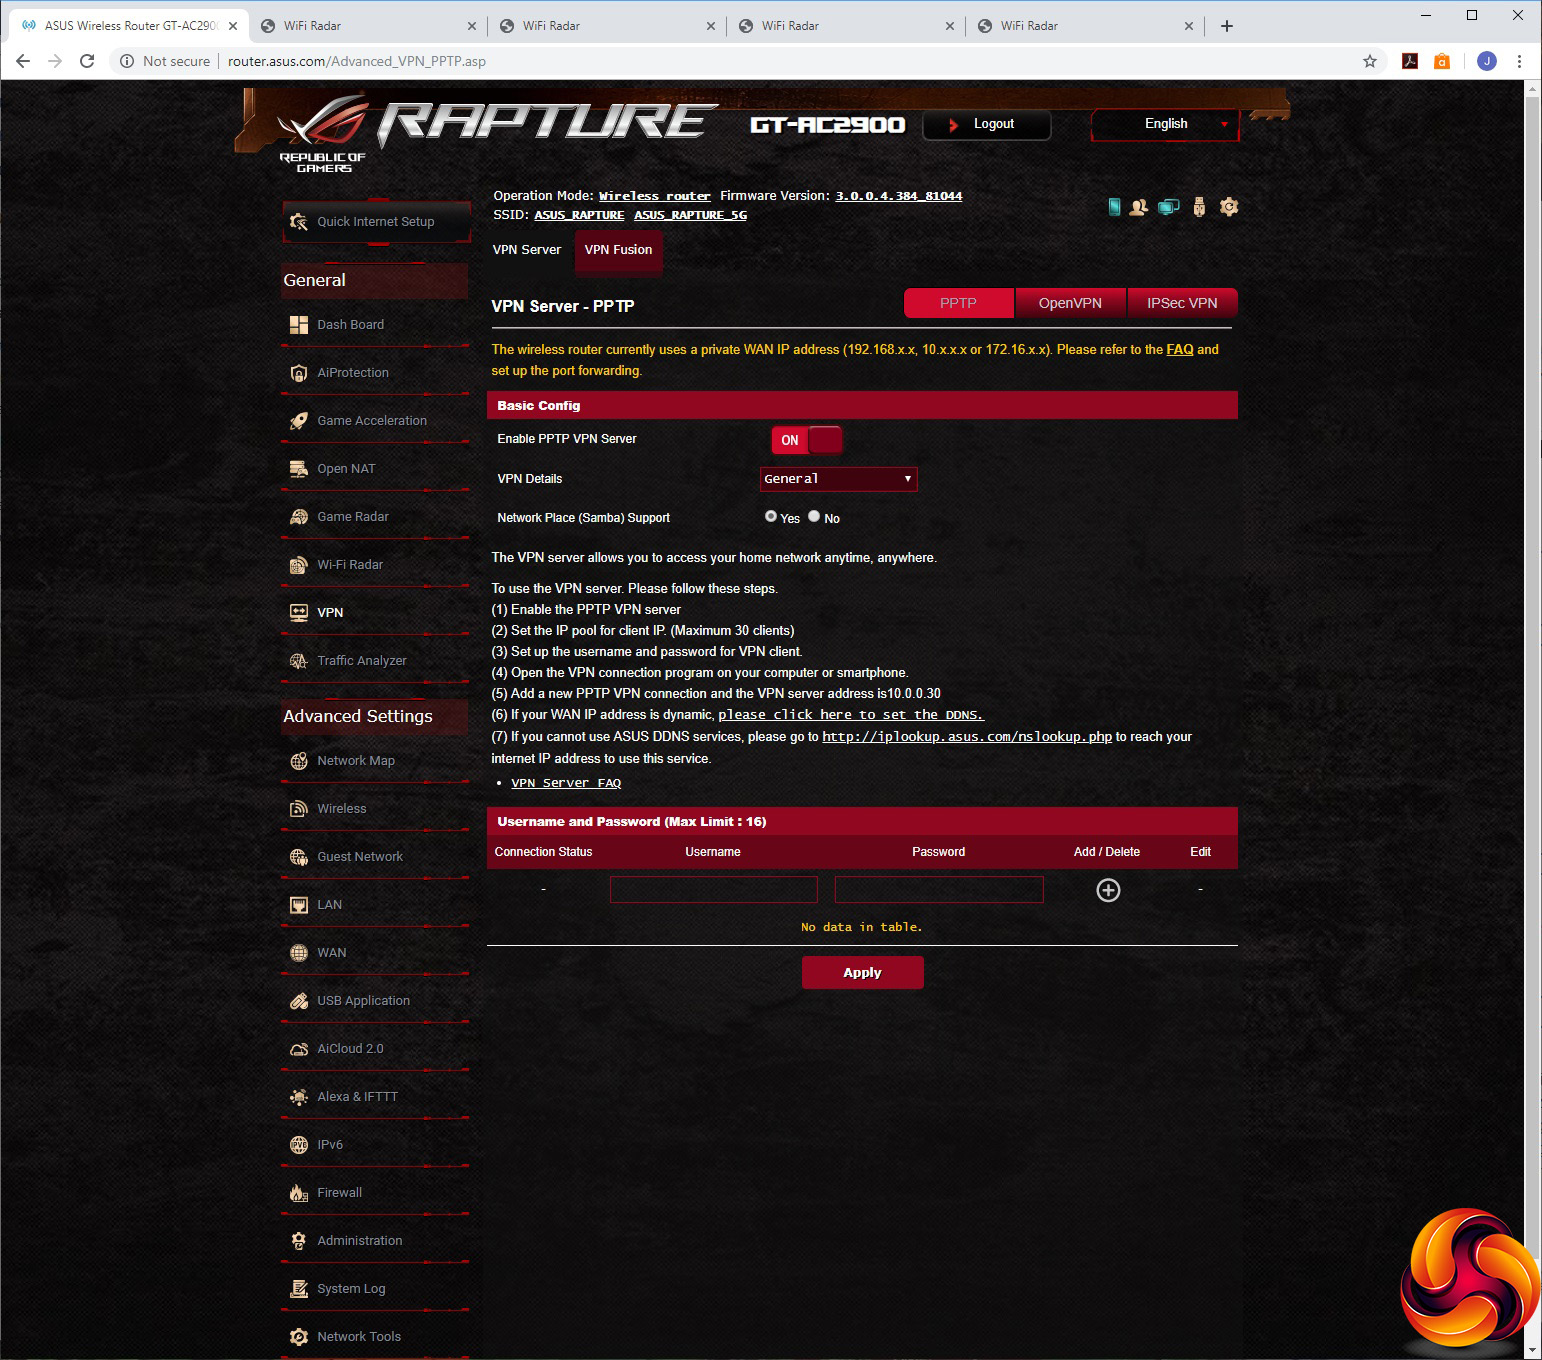The image size is (1542, 1360).
Task: Click Game Acceleration rocket icon
Action: coord(298,421)
